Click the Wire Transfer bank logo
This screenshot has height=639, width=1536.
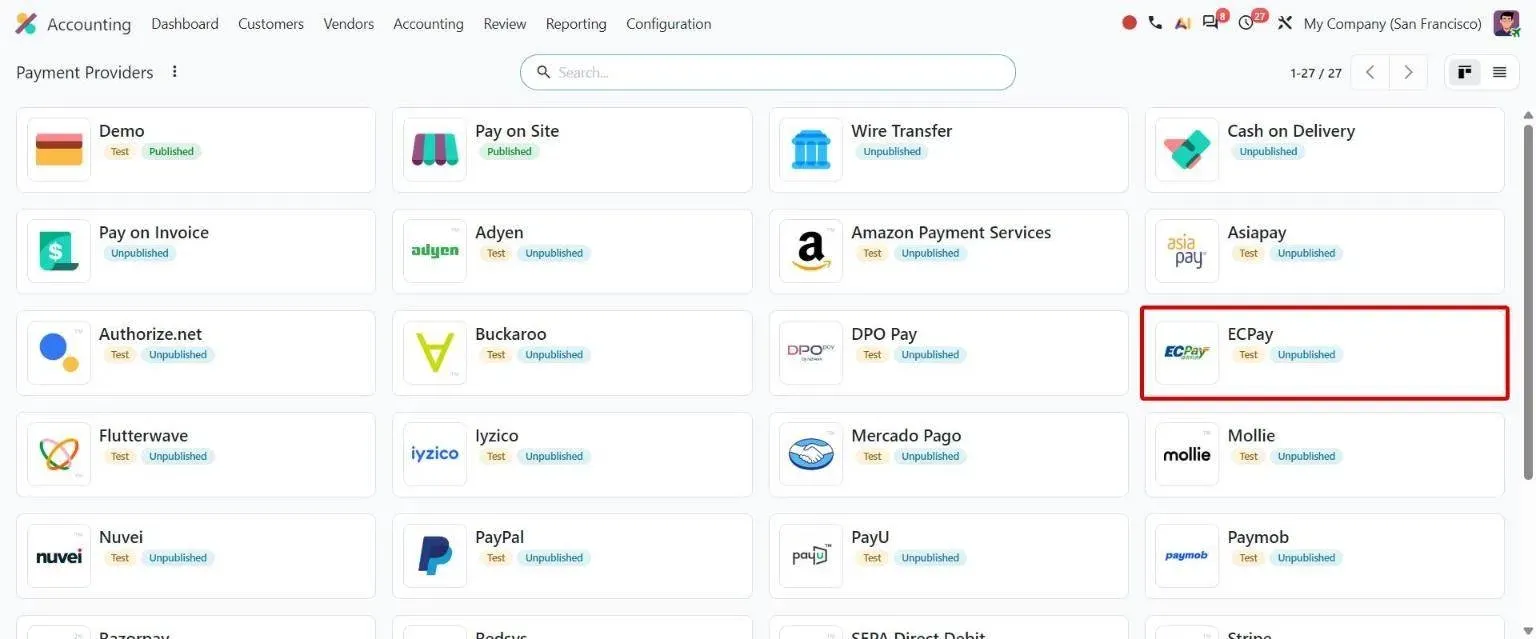coord(811,150)
